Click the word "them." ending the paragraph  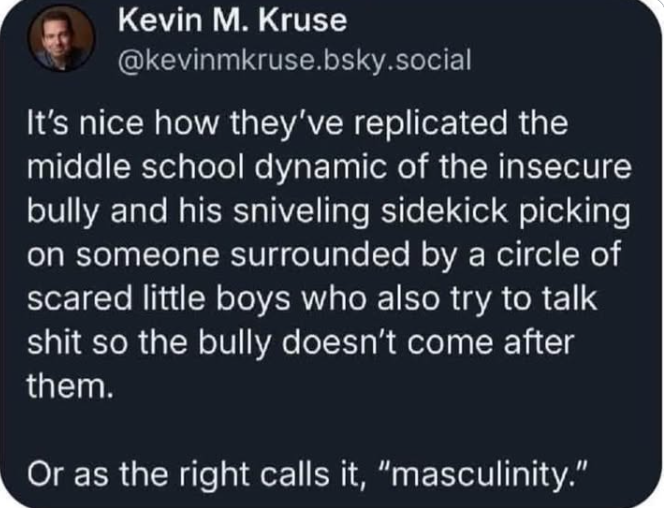coord(70,387)
